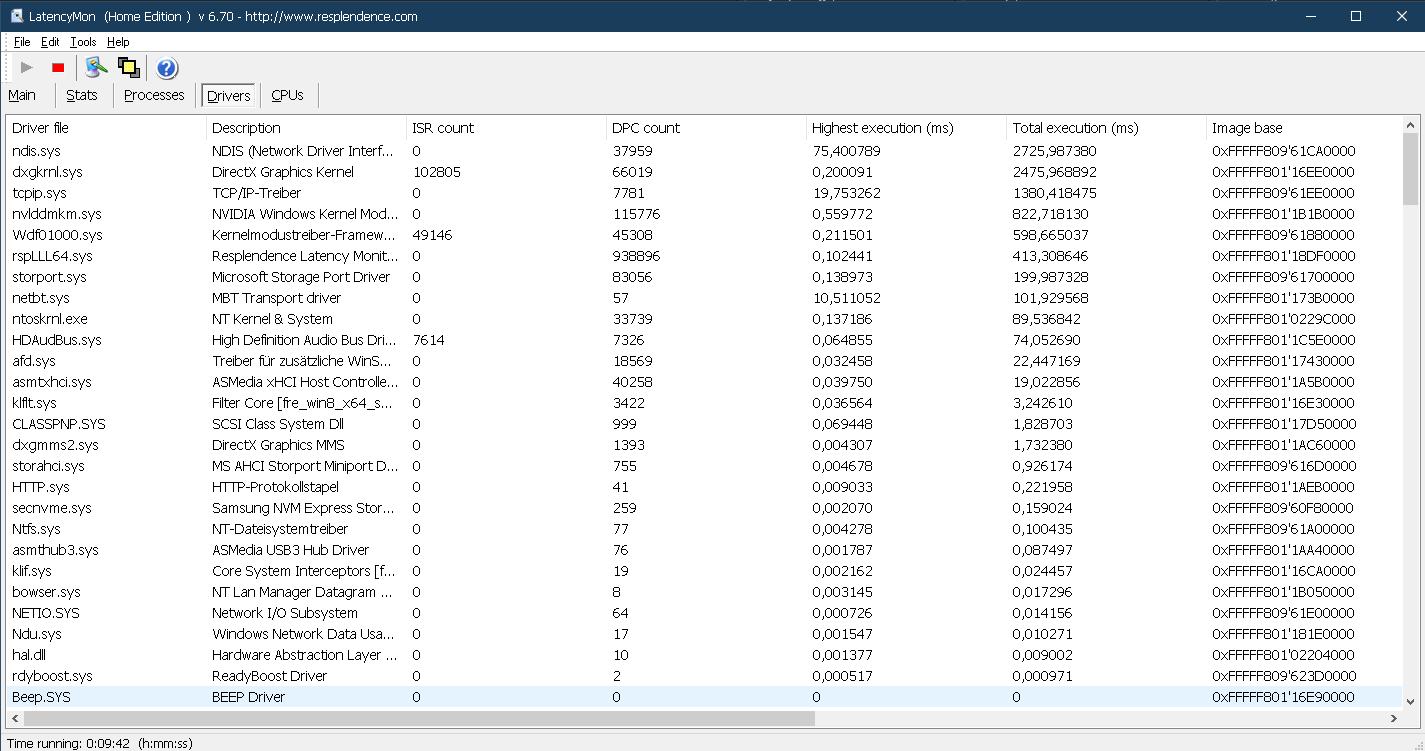The height and width of the screenshot is (751, 1425).
Task: Select the nvlddmkm.sys driver row
Action: point(704,214)
